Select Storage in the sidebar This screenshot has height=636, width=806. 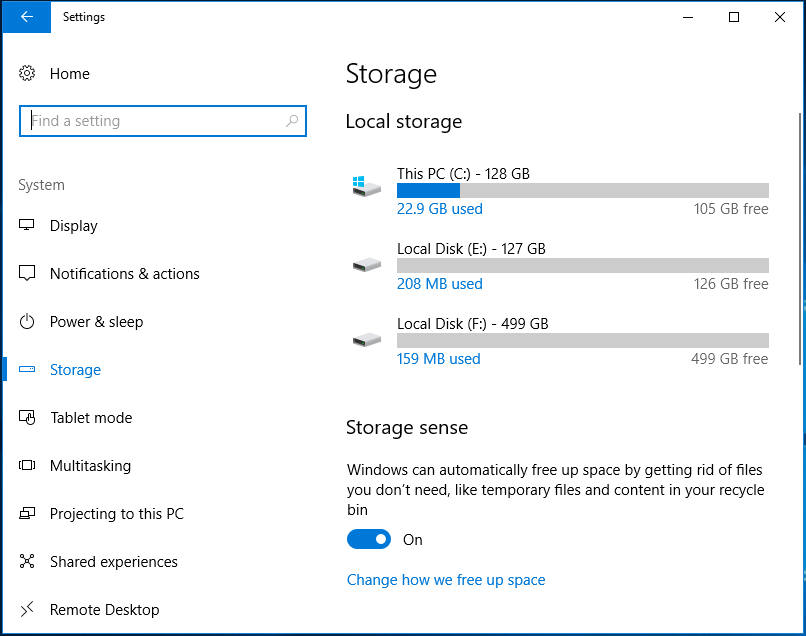tap(75, 370)
